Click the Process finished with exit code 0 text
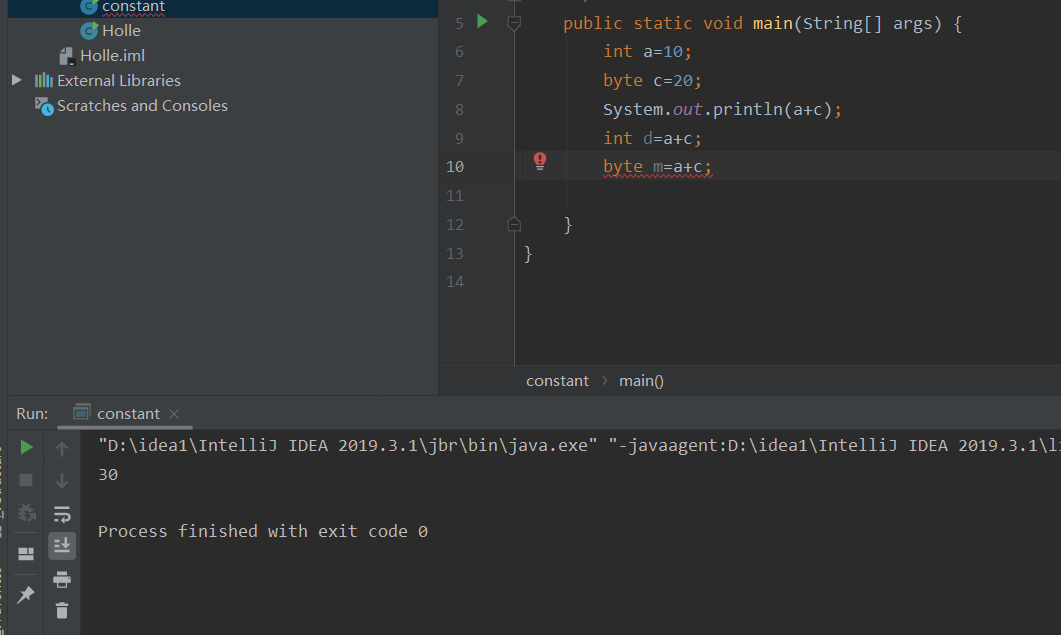The width and height of the screenshot is (1061, 635). pyautogui.click(x=263, y=531)
